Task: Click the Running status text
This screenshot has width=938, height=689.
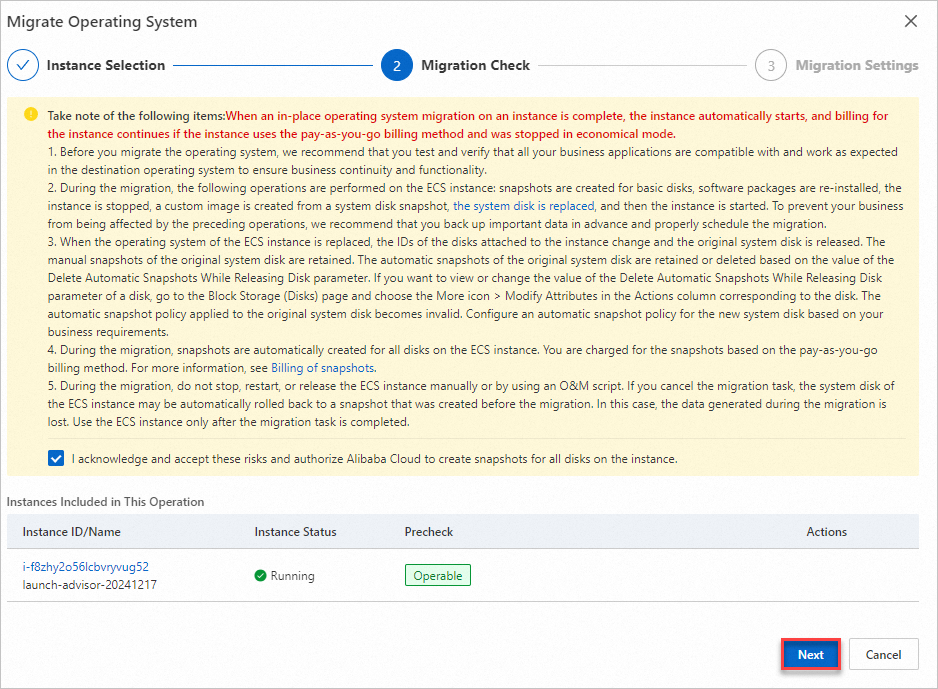Action: [293, 575]
